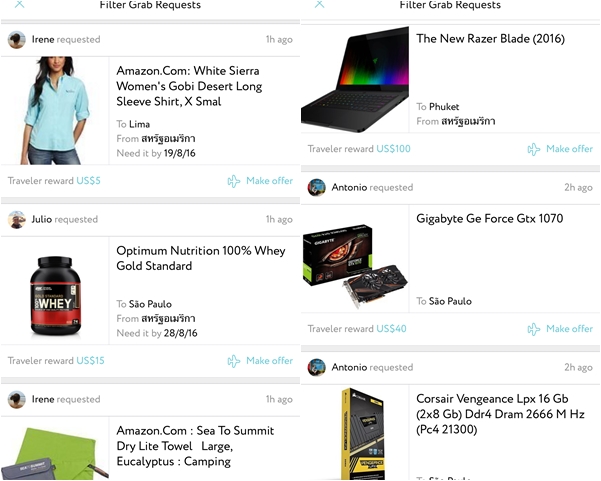The height and width of the screenshot is (481, 601).
Task: Open Corsair Vengeance Lpx 16 Gb title
Action: coord(500,414)
